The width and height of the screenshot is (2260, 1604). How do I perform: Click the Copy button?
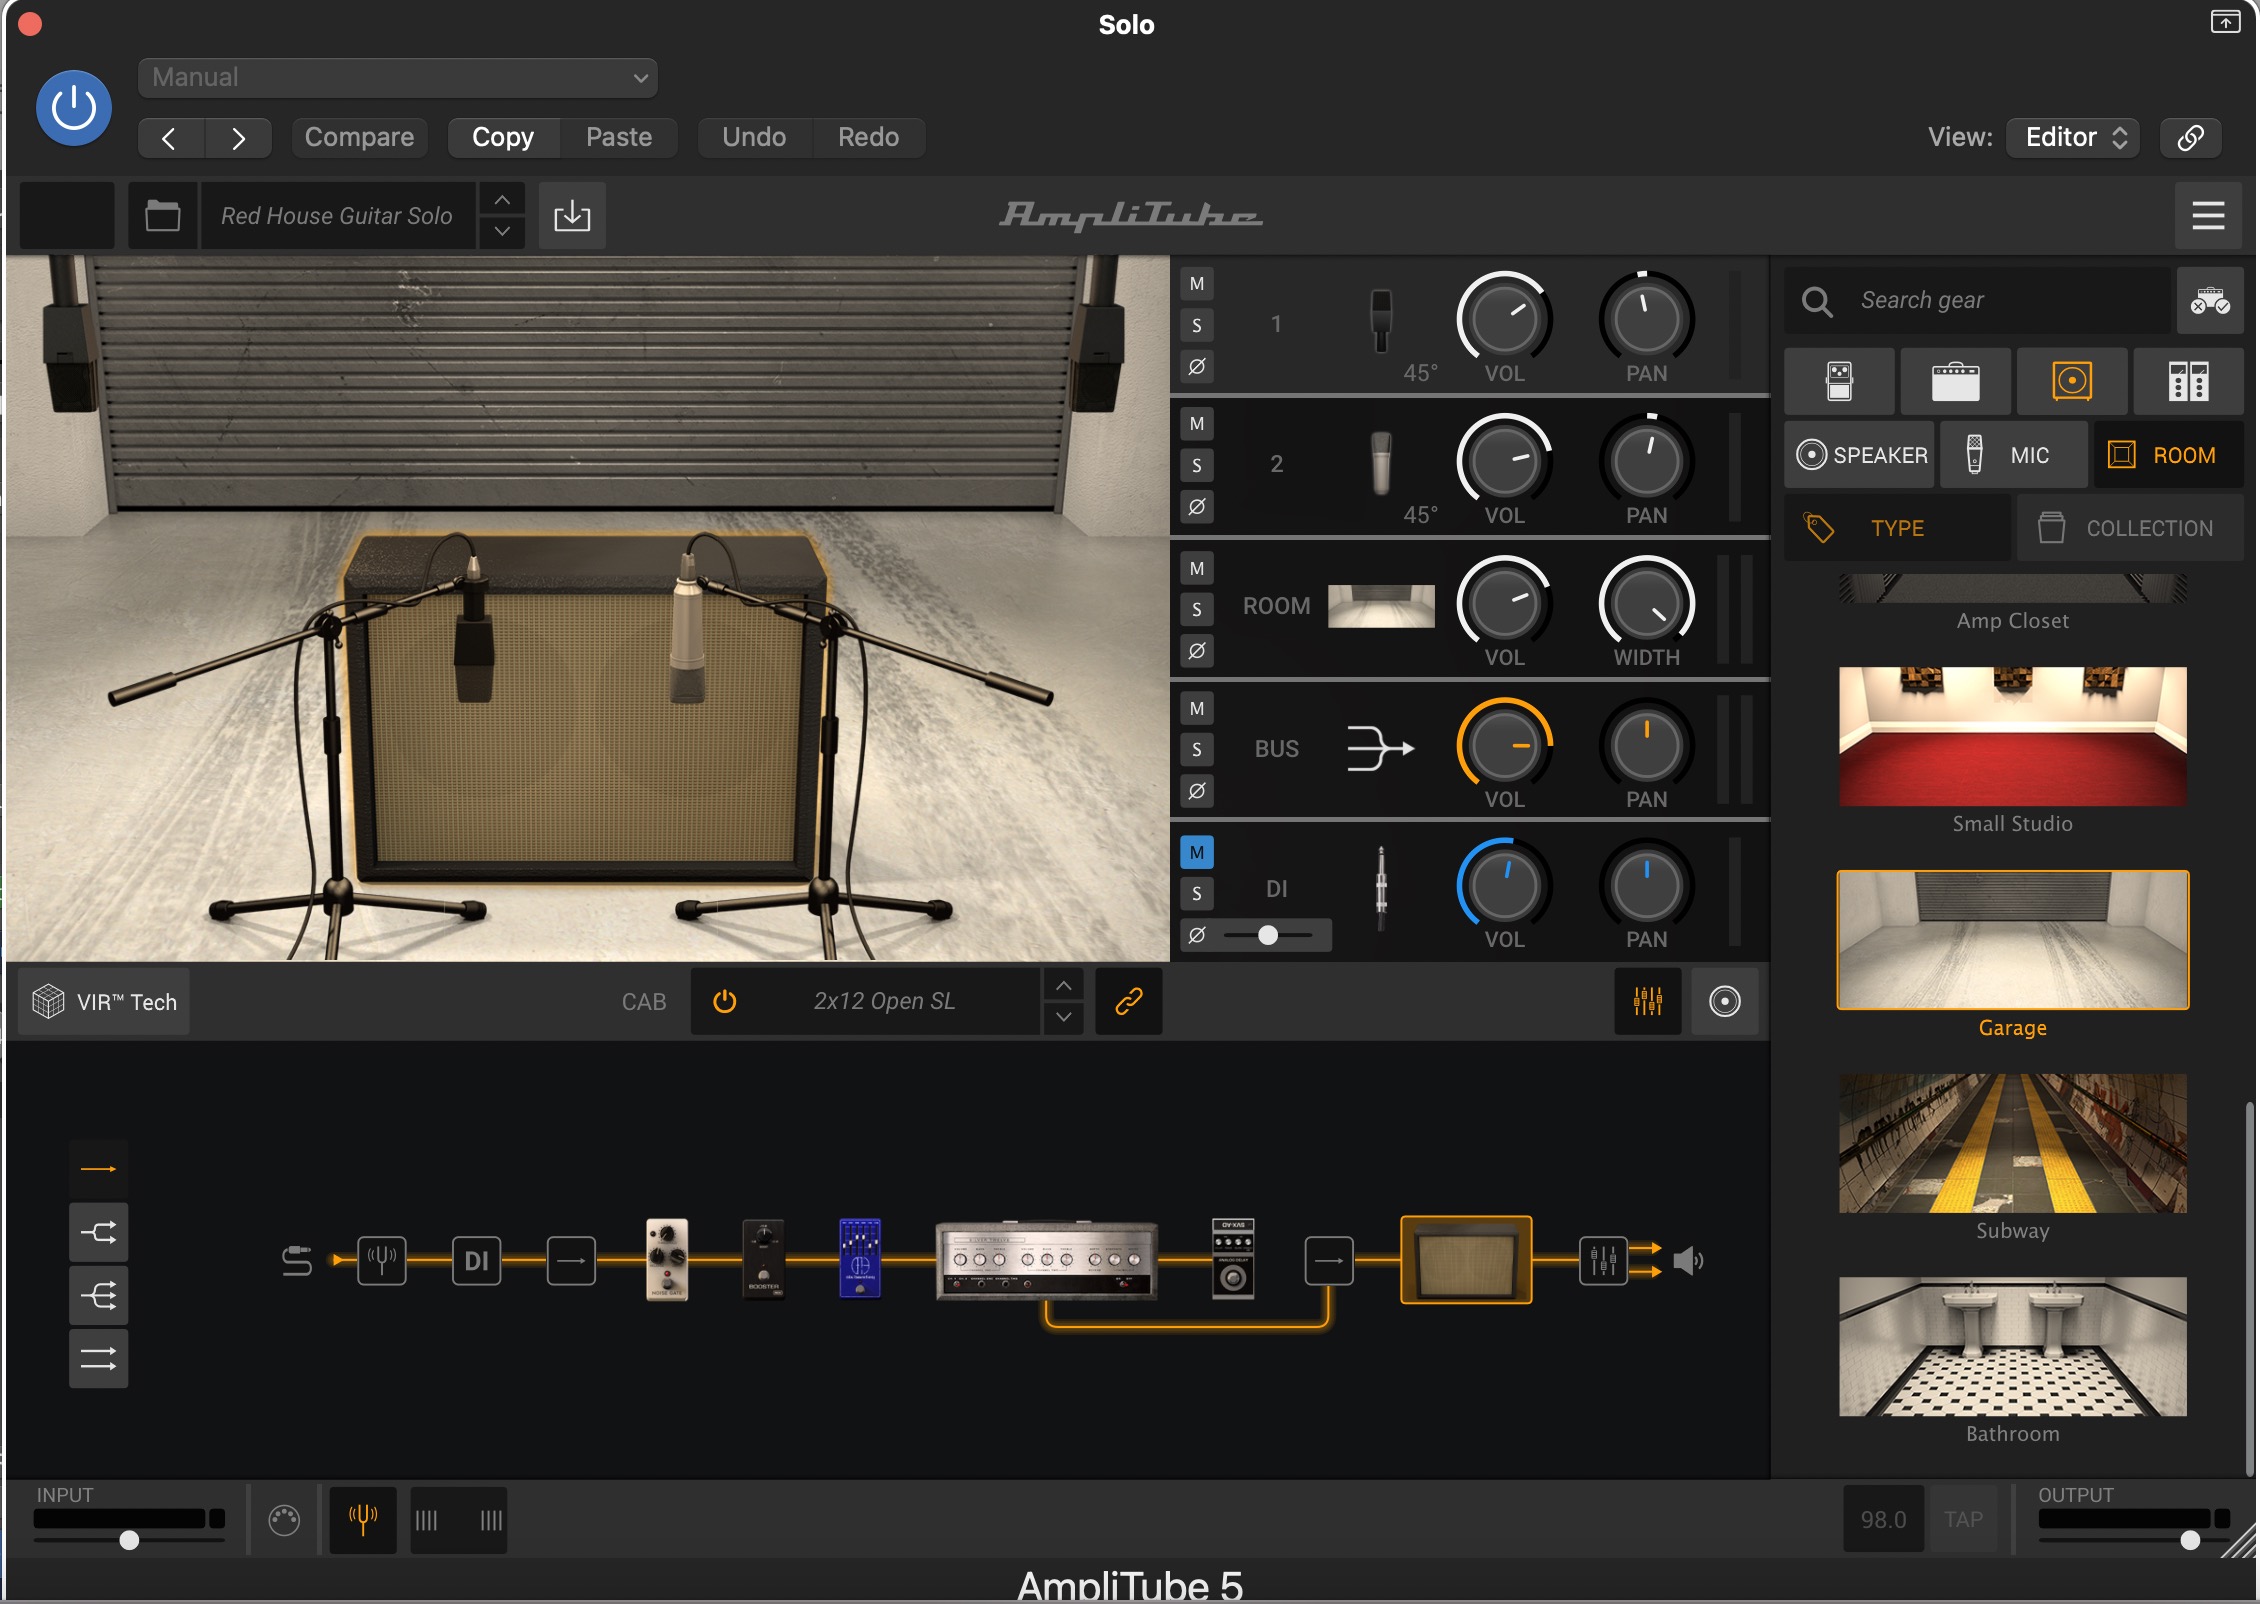coord(503,138)
